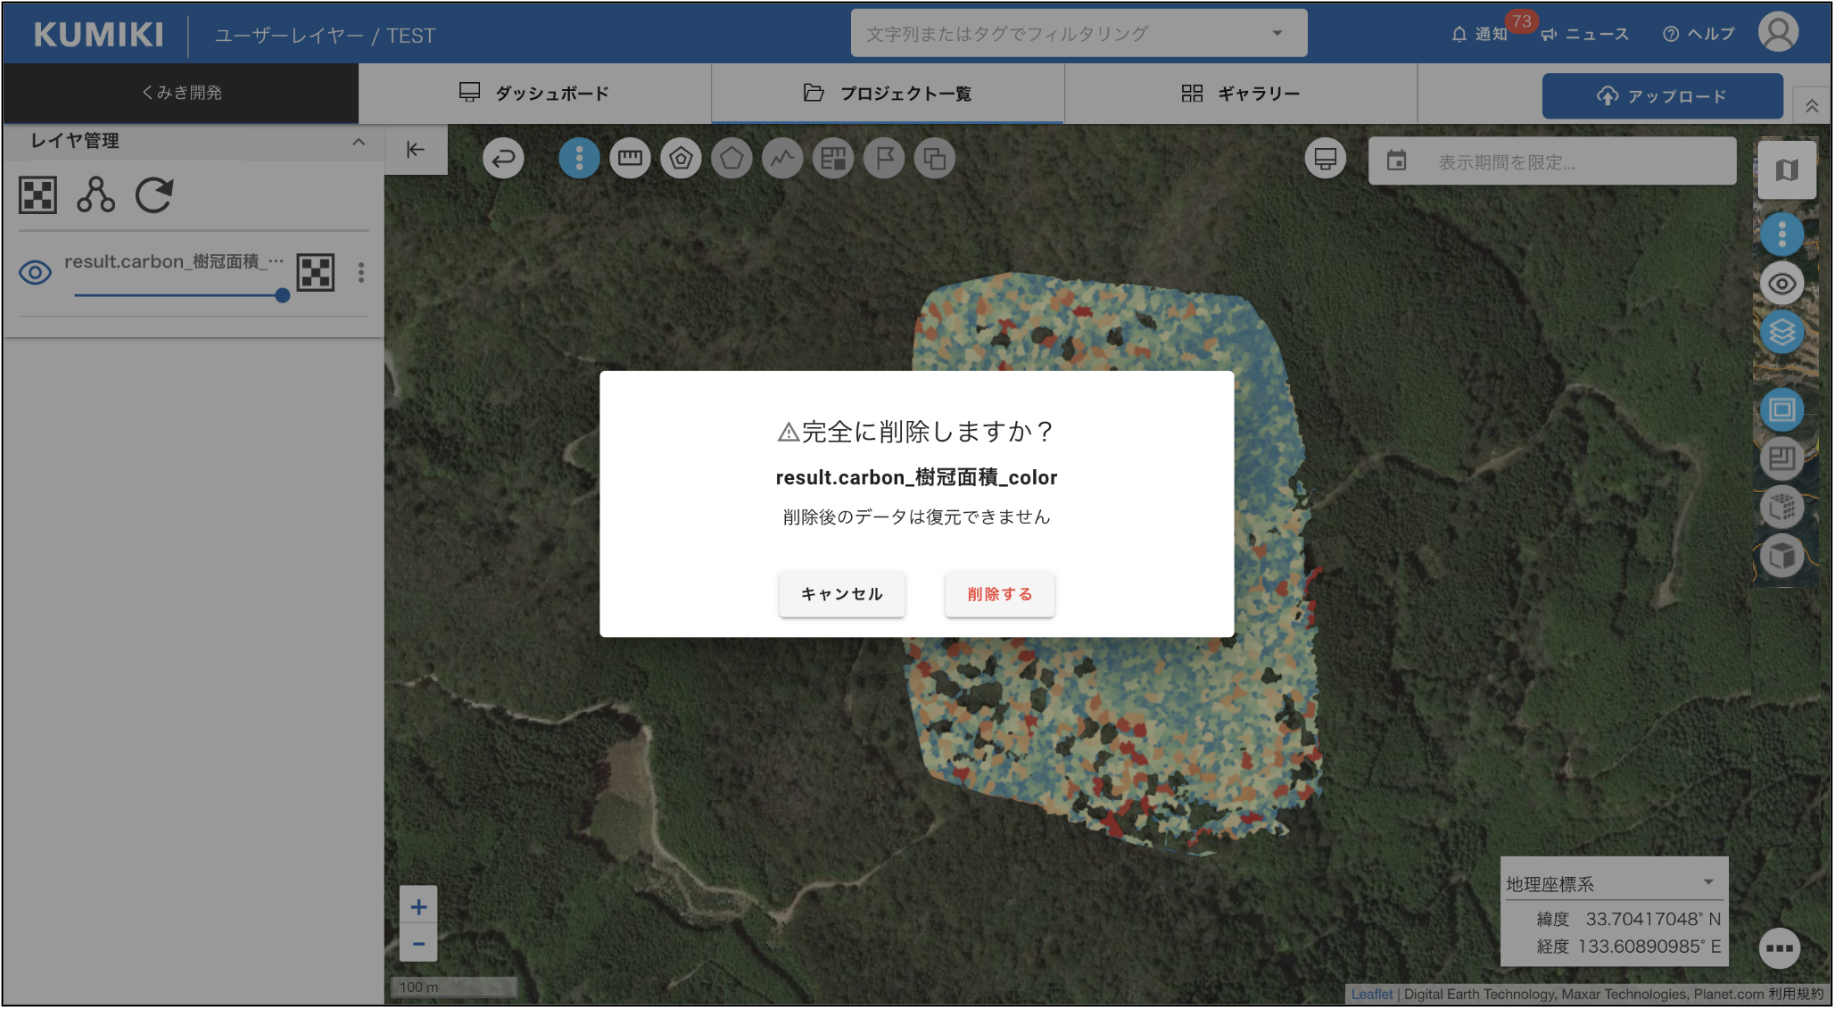Click the layer opacity slider handle
The width and height of the screenshot is (1836, 1010).
coord(282,296)
